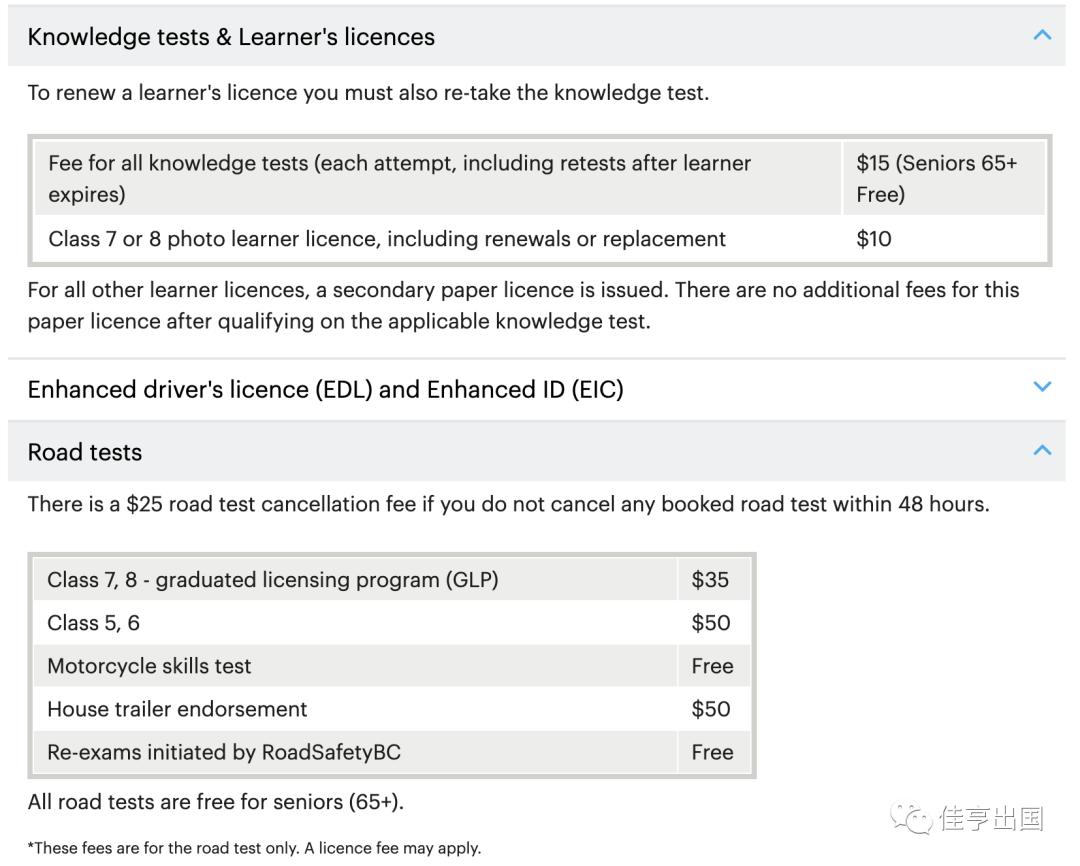Screen dimensions: 1080x866
Task: Click the road test cancellation fee sentence
Action: tap(508, 504)
